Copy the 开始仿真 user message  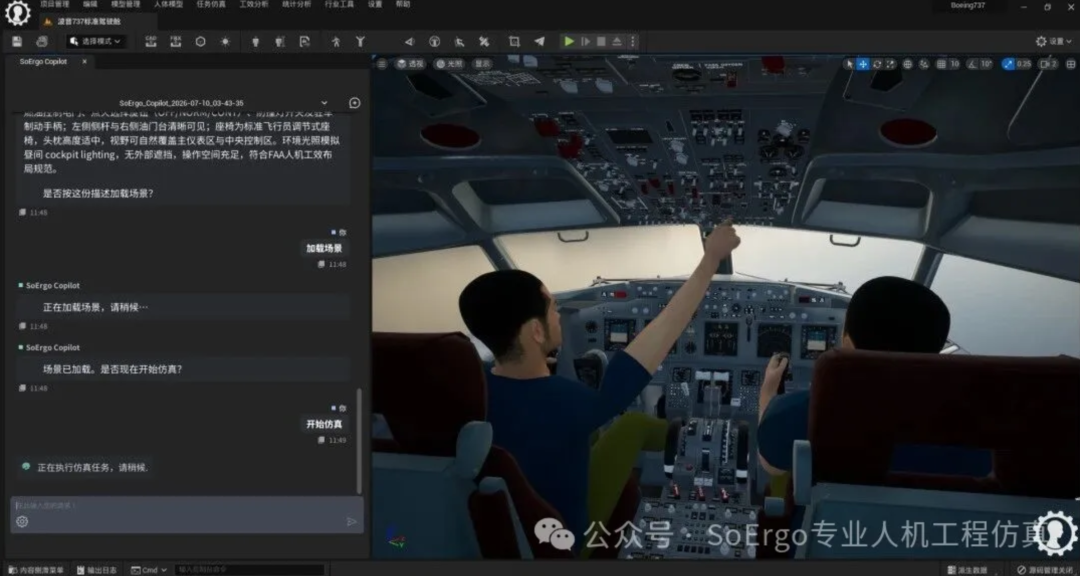click(322, 440)
